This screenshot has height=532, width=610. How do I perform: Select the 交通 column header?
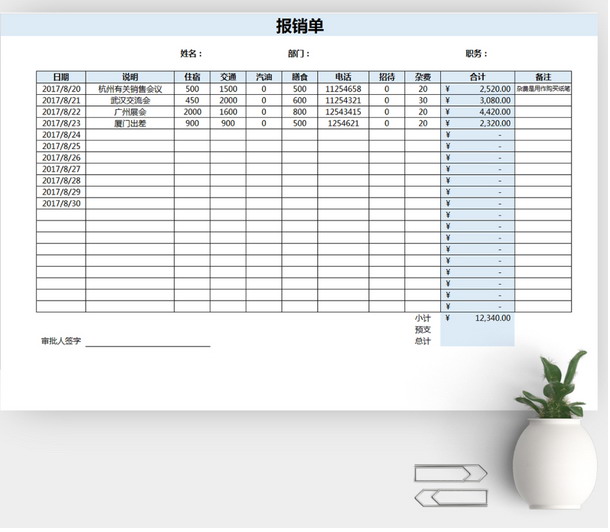[228, 77]
